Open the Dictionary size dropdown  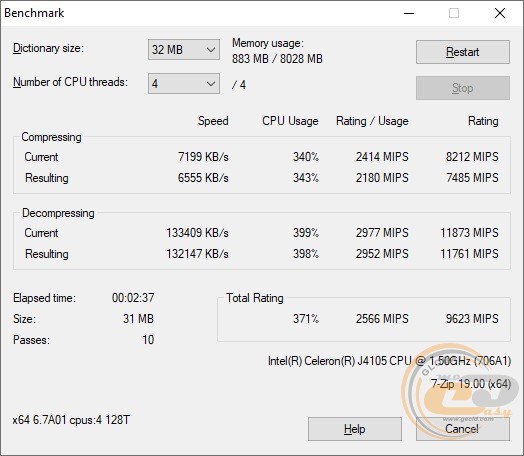(184, 50)
